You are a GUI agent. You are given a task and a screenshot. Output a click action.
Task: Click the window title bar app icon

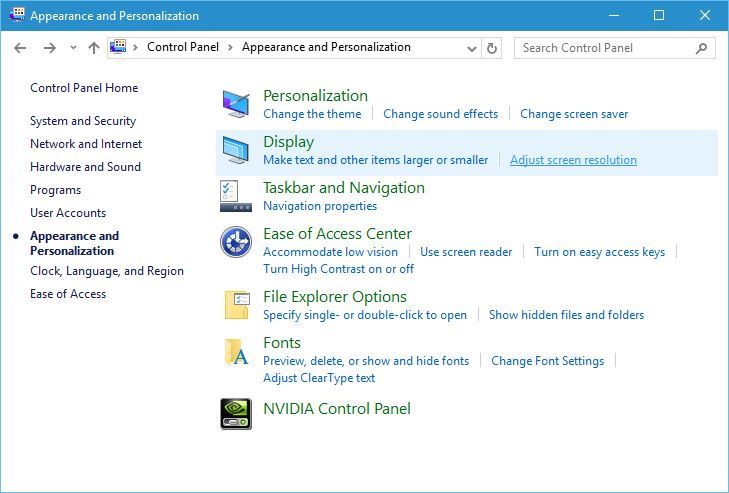click(17, 15)
